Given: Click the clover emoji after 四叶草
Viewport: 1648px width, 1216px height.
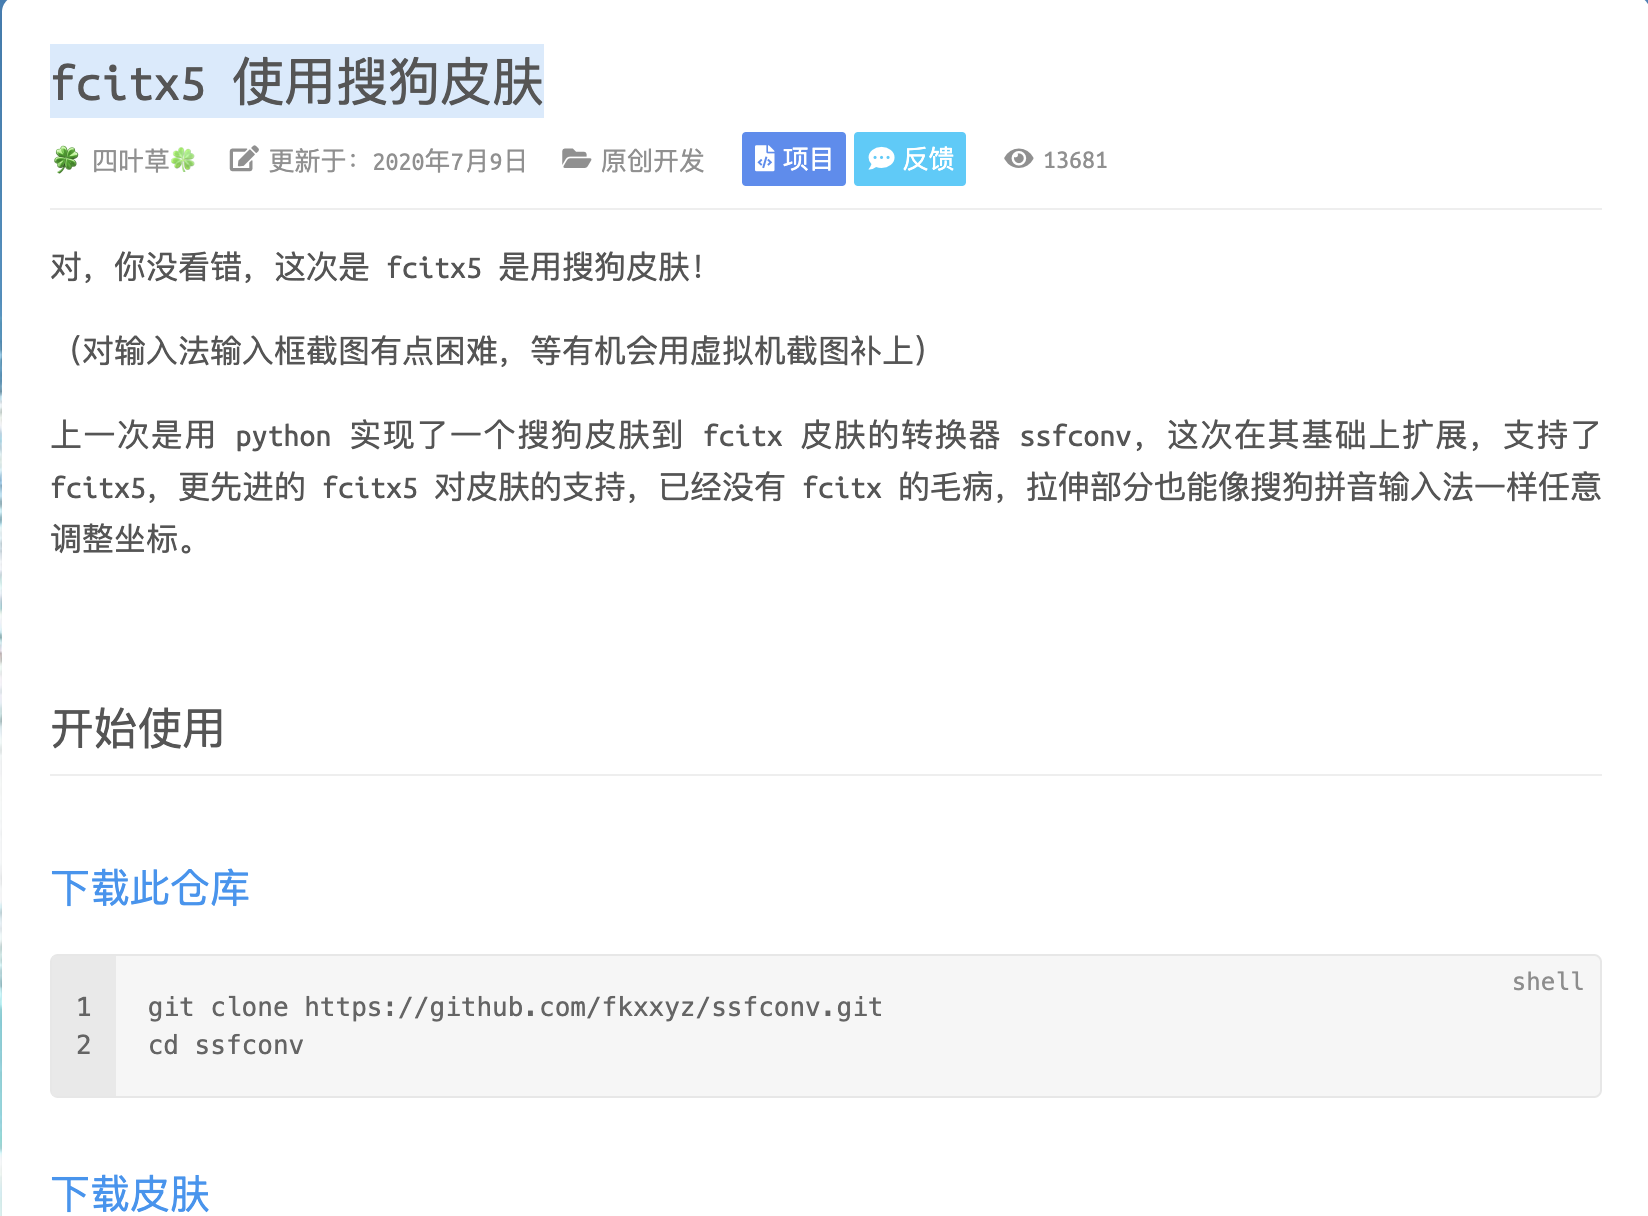Looking at the screenshot, I should (184, 160).
